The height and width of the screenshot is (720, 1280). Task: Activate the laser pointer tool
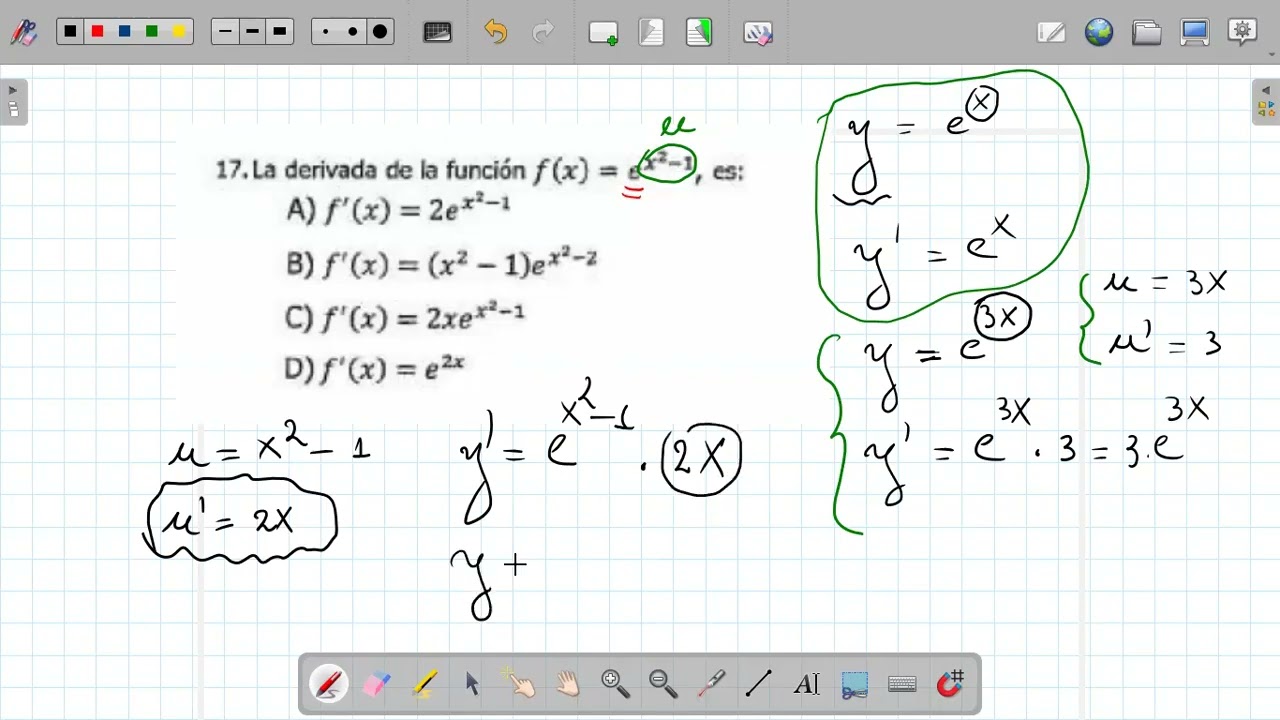[711, 684]
